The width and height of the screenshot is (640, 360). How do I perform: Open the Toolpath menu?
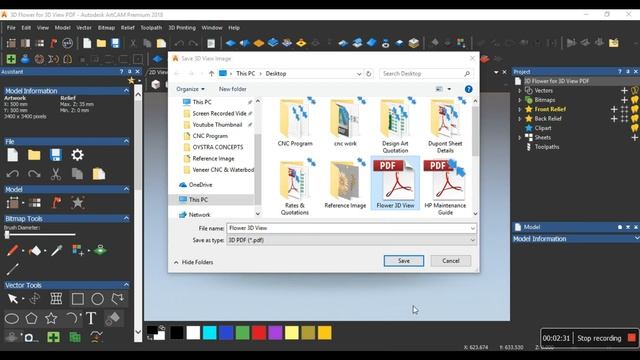pyautogui.click(x=151, y=28)
